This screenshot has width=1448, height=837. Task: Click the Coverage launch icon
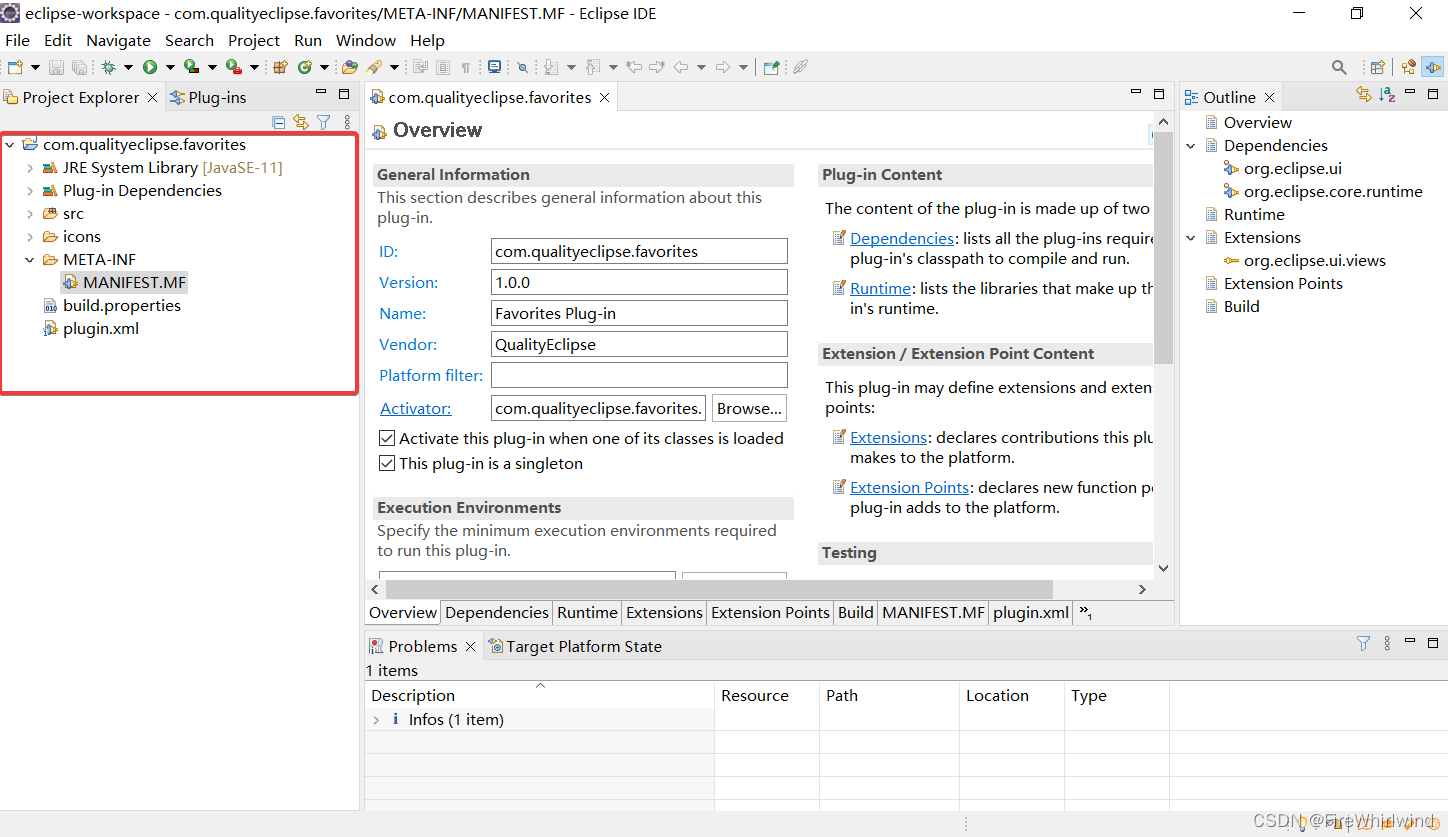(191, 67)
